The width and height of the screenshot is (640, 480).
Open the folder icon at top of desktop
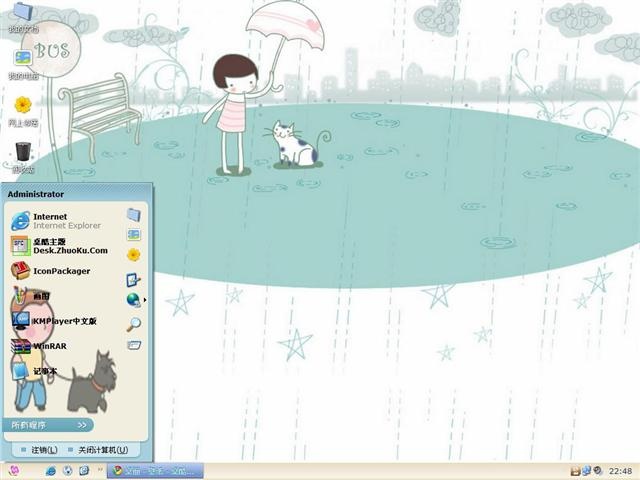pos(23,11)
